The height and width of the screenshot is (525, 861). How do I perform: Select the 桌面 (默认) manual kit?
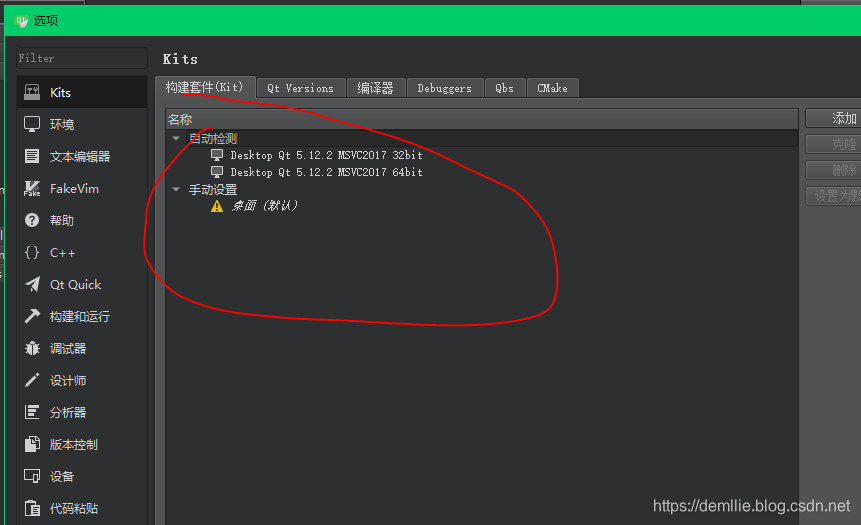(x=265, y=206)
